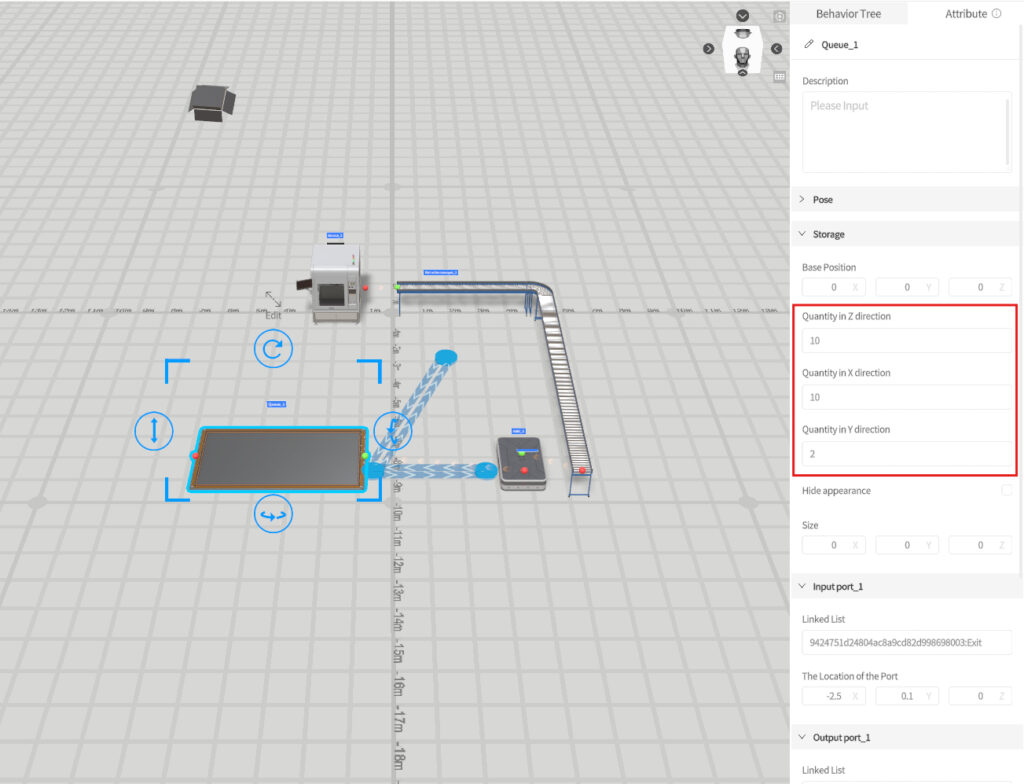Click the rotate gizmo above the queue

[273, 348]
